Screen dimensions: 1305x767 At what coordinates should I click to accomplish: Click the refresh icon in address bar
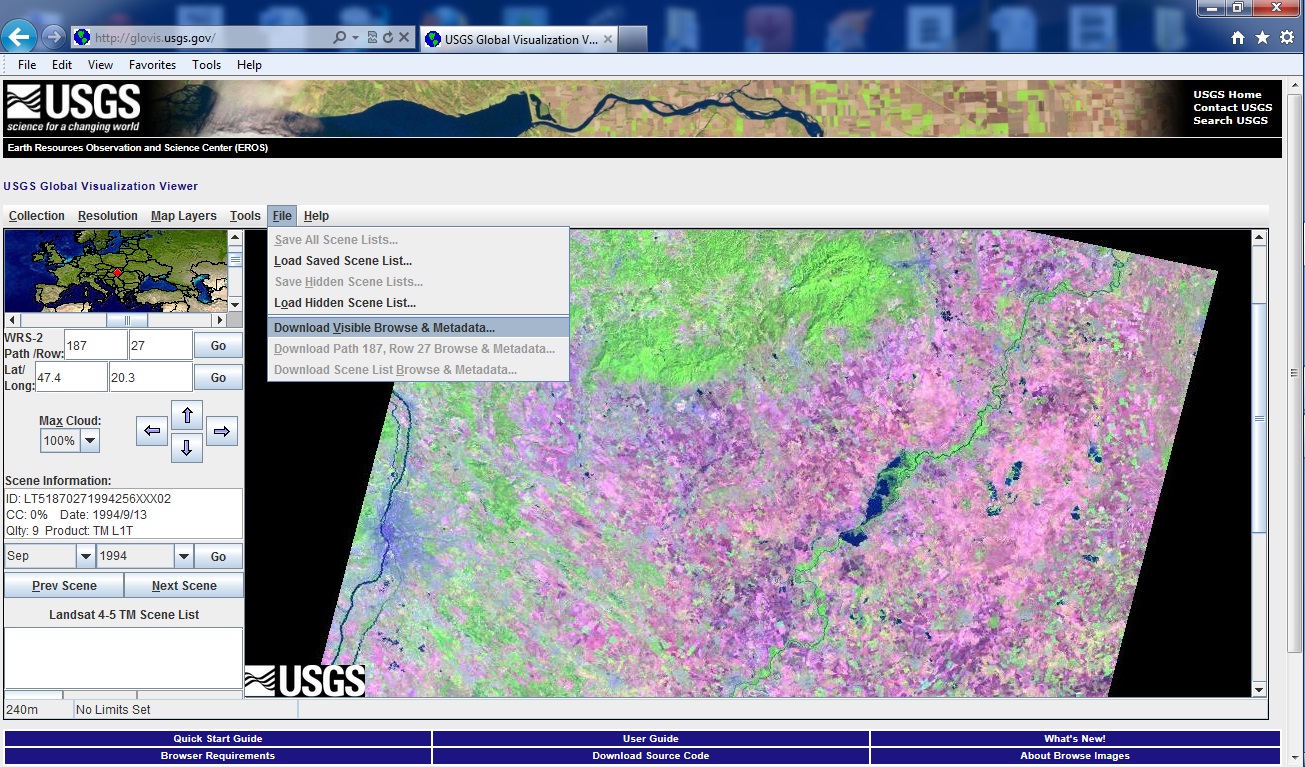pos(388,38)
